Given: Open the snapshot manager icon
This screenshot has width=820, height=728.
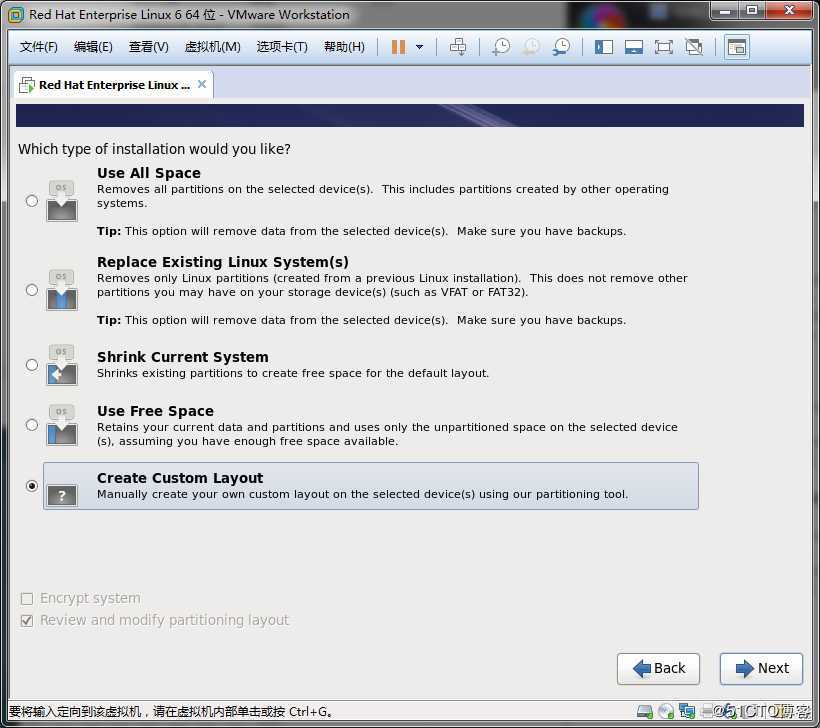Looking at the screenshot, I should pos(562,47).
